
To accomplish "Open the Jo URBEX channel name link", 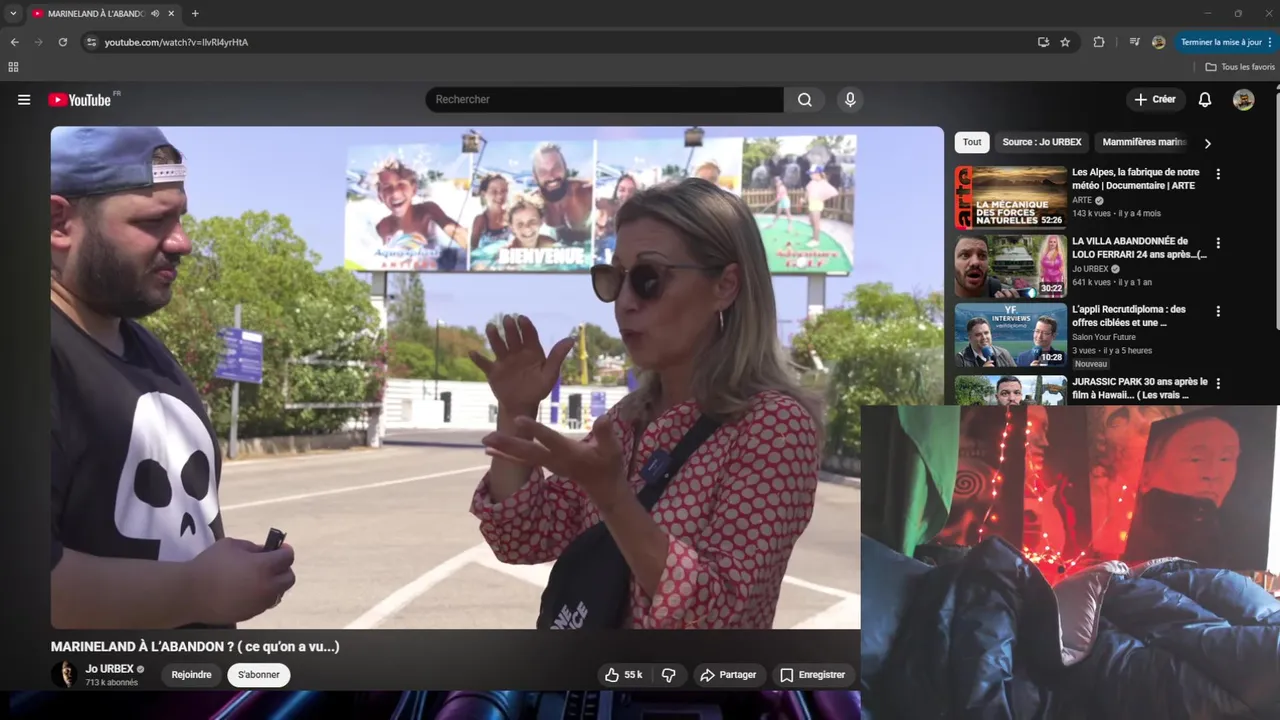I will tap(110, 669).
